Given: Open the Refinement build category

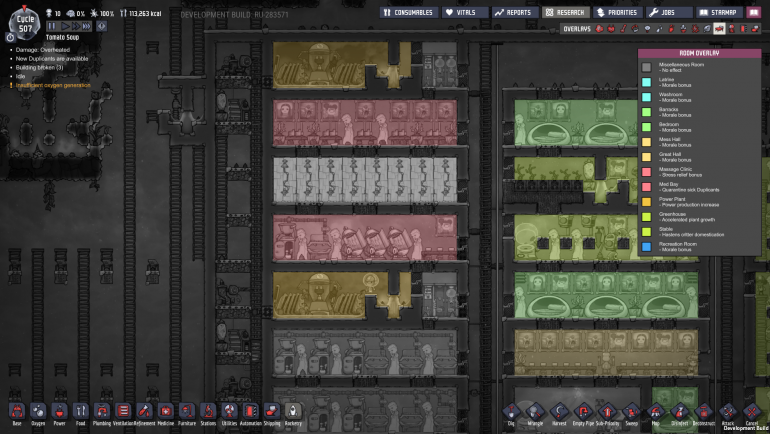Looking at the screenshot, I should 144,411.
